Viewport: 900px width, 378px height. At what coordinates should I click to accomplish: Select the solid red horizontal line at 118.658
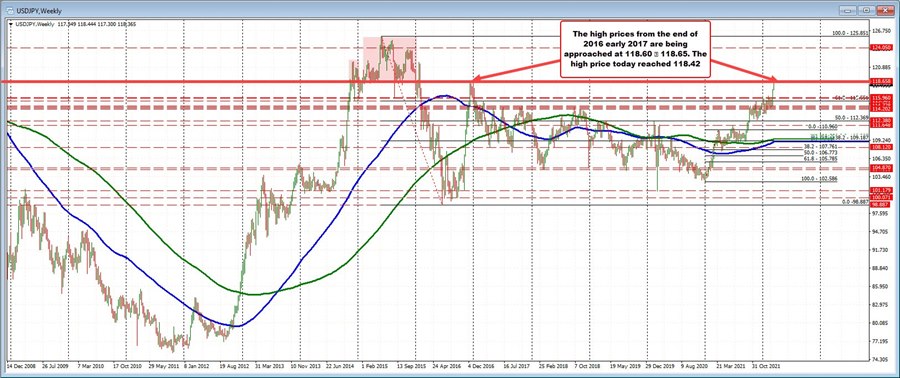click(436, 82)
